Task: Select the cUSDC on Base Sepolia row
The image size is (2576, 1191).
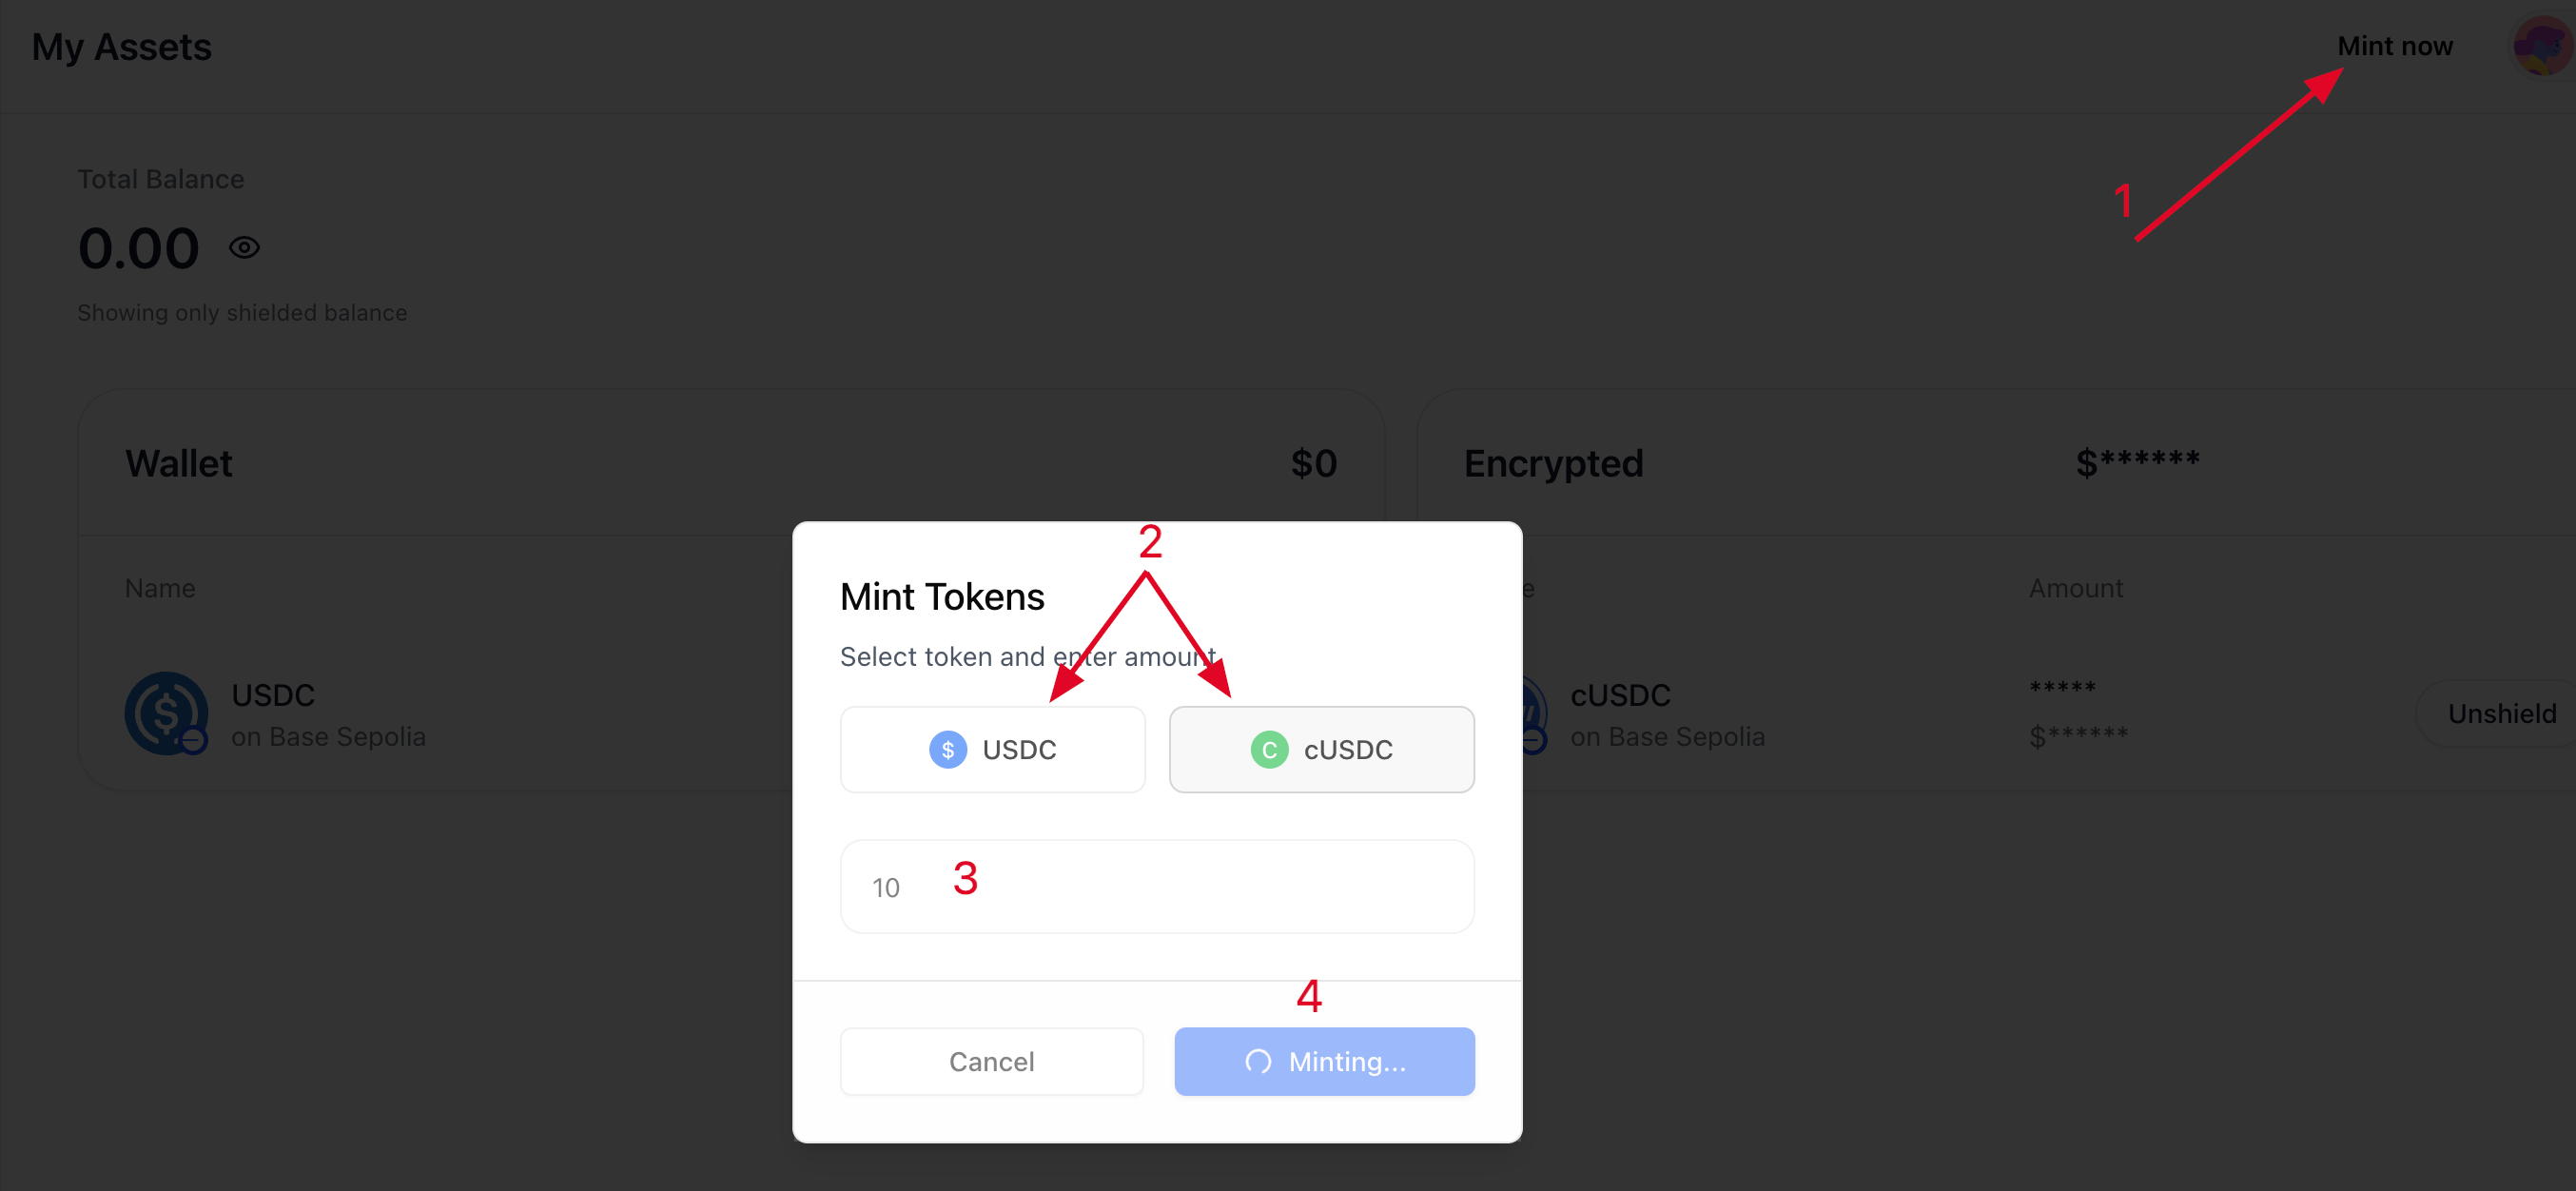Action: [x=1667, y=715]
